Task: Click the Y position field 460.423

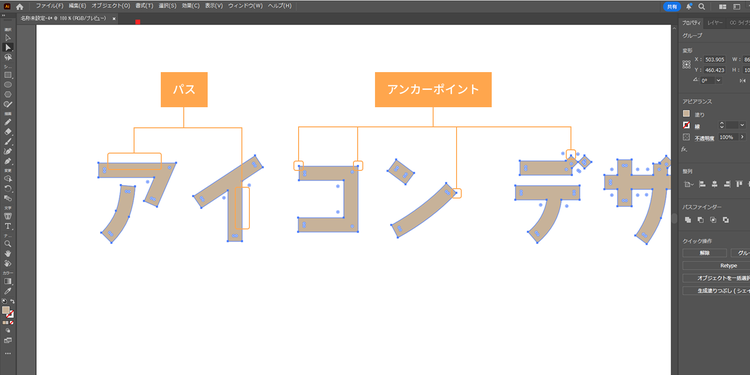Action: point(715,70)
